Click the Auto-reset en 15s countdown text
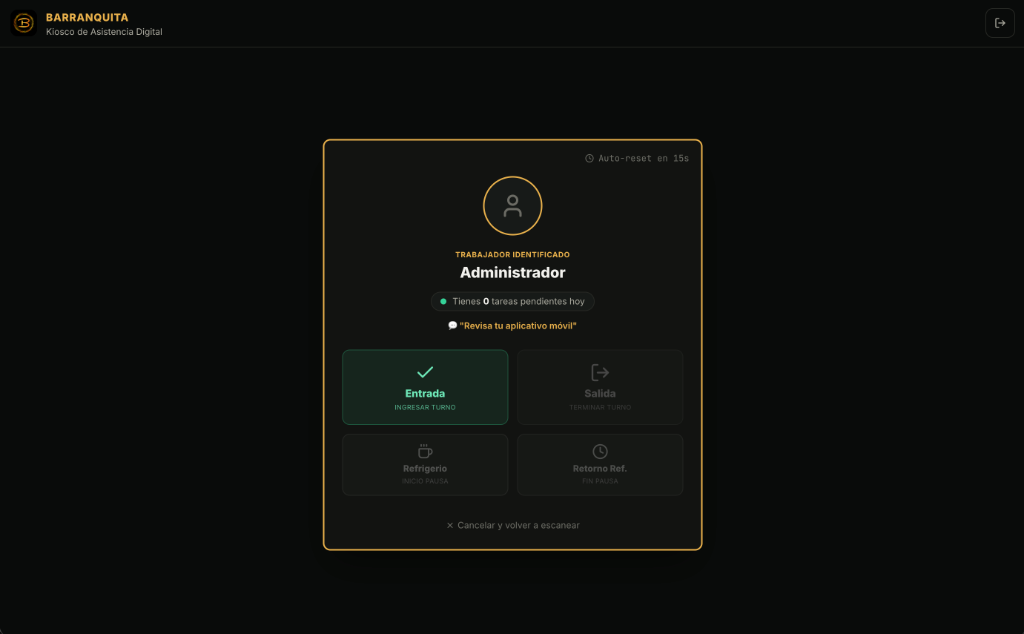 tap(643, 158)
